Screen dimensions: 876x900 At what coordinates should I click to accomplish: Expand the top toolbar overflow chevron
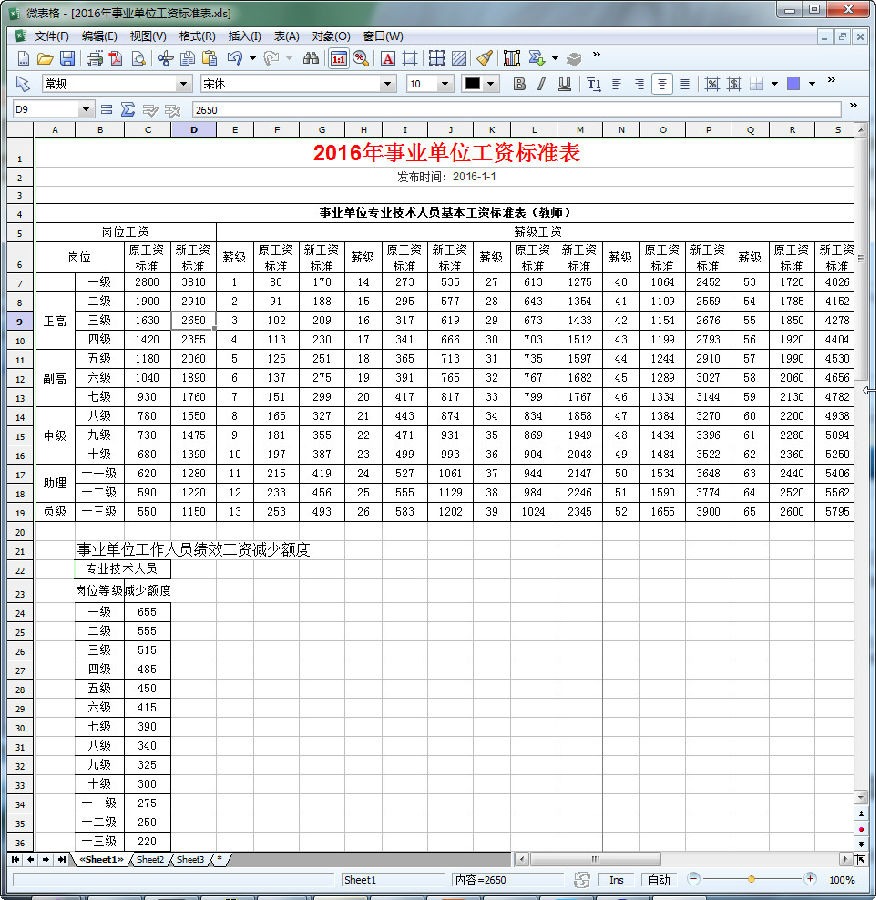tap(596, 55)
